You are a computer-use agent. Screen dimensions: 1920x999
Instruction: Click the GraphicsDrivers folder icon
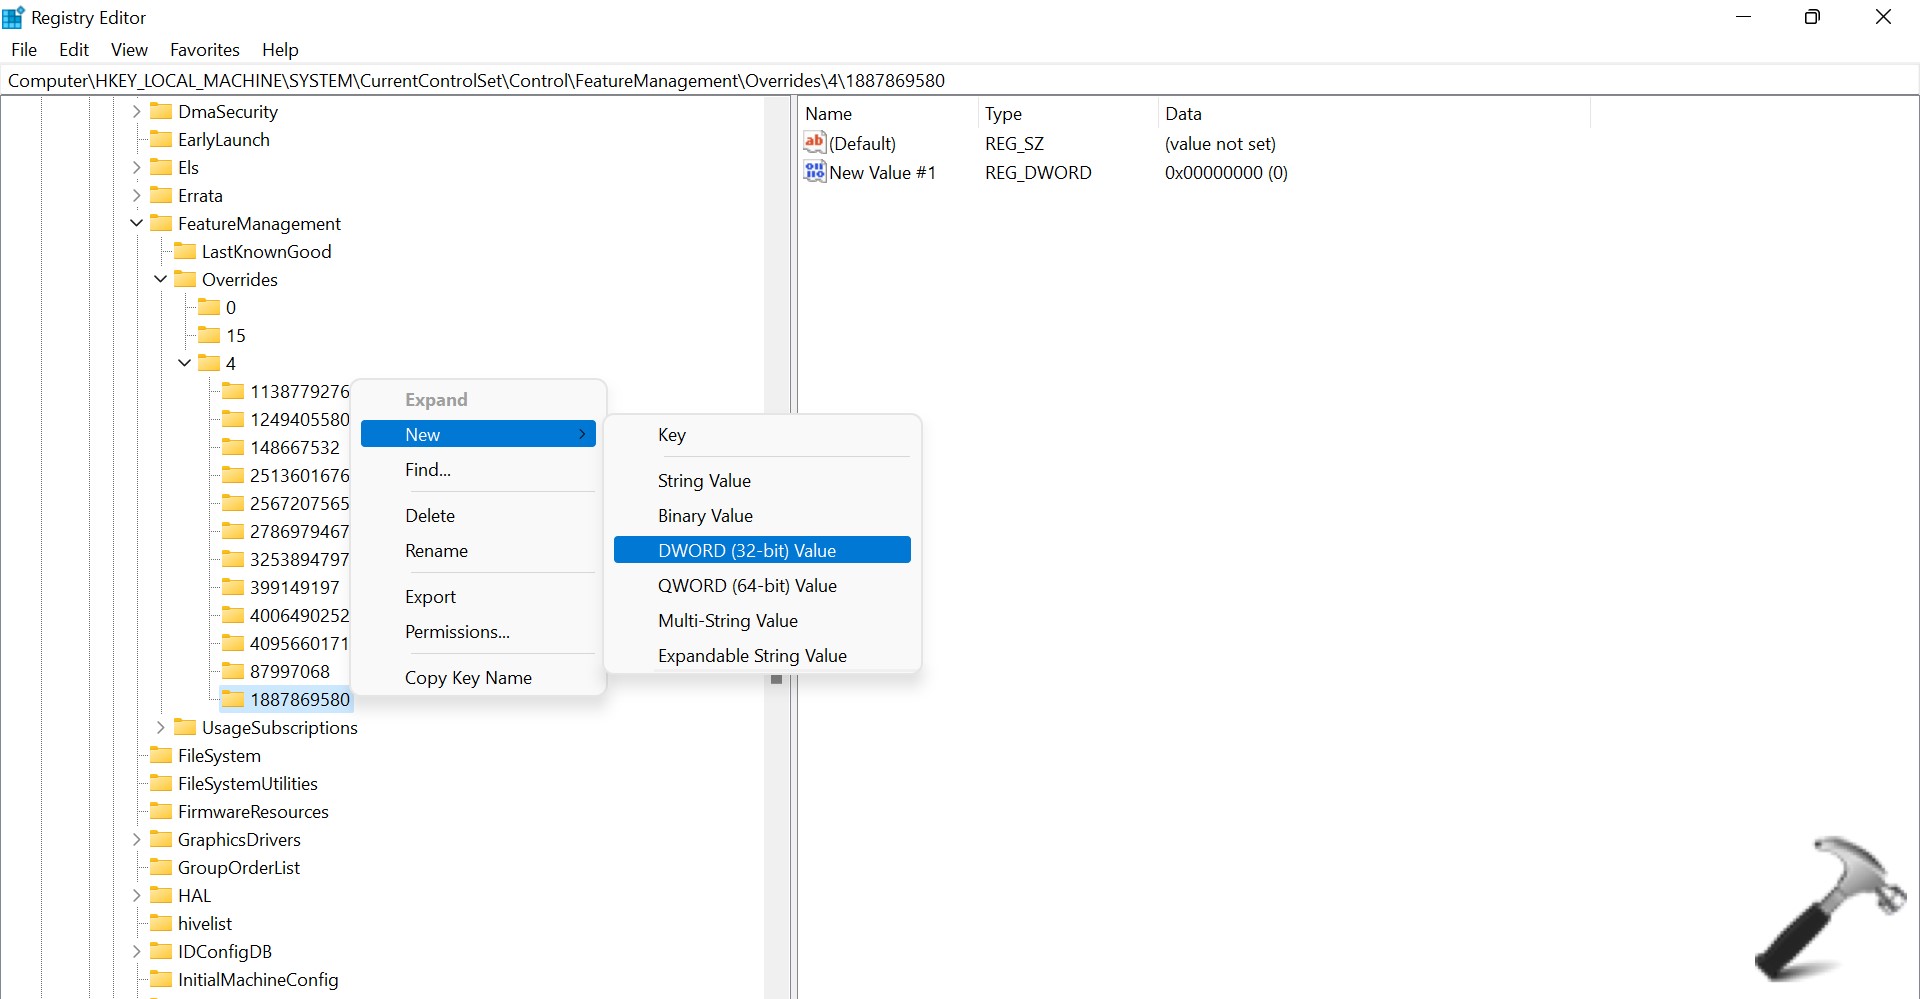tap(161, 839)
